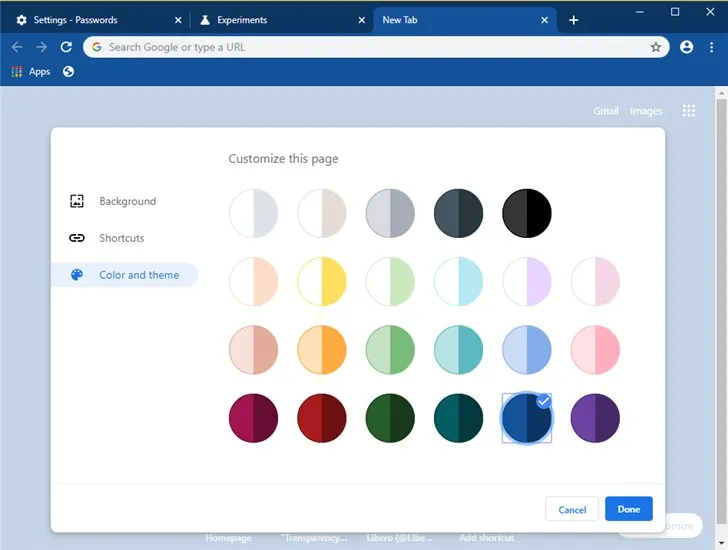Click the Cancel button
This screenshot has height=550, width=728.
coord(572,509)
